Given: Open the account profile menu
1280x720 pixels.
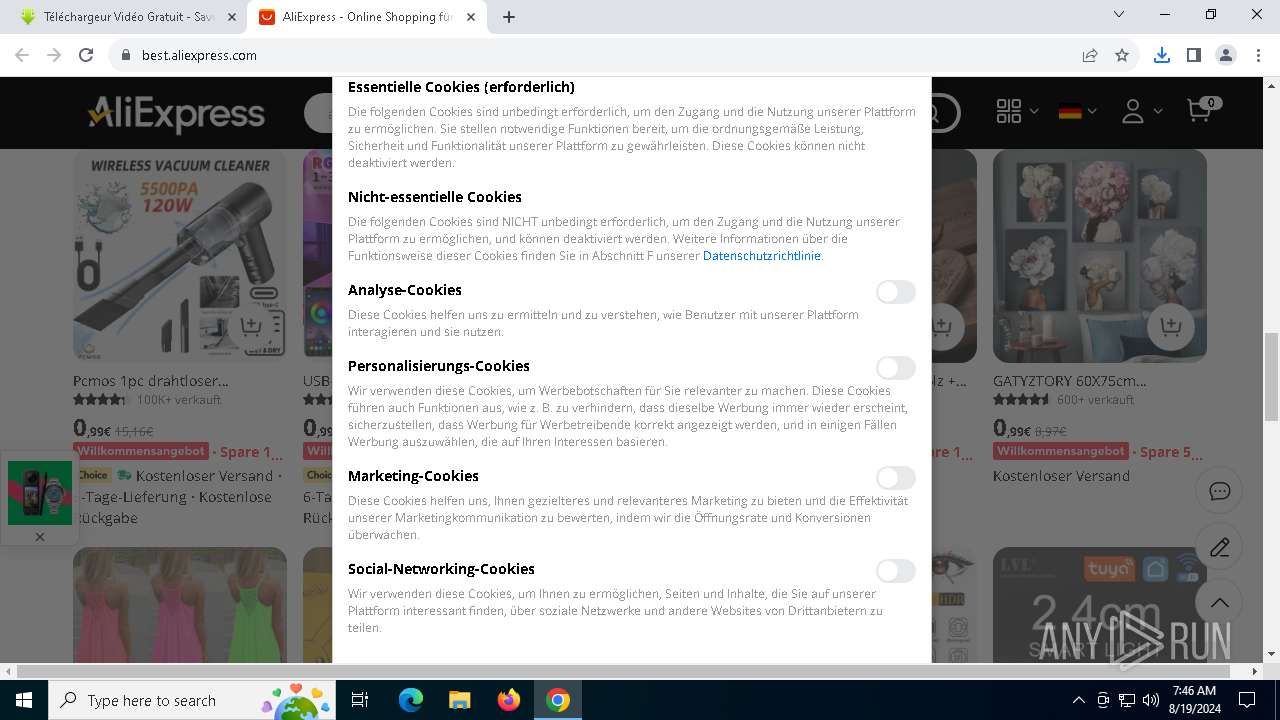Looking at the screenshot, I should [1133, 111].
